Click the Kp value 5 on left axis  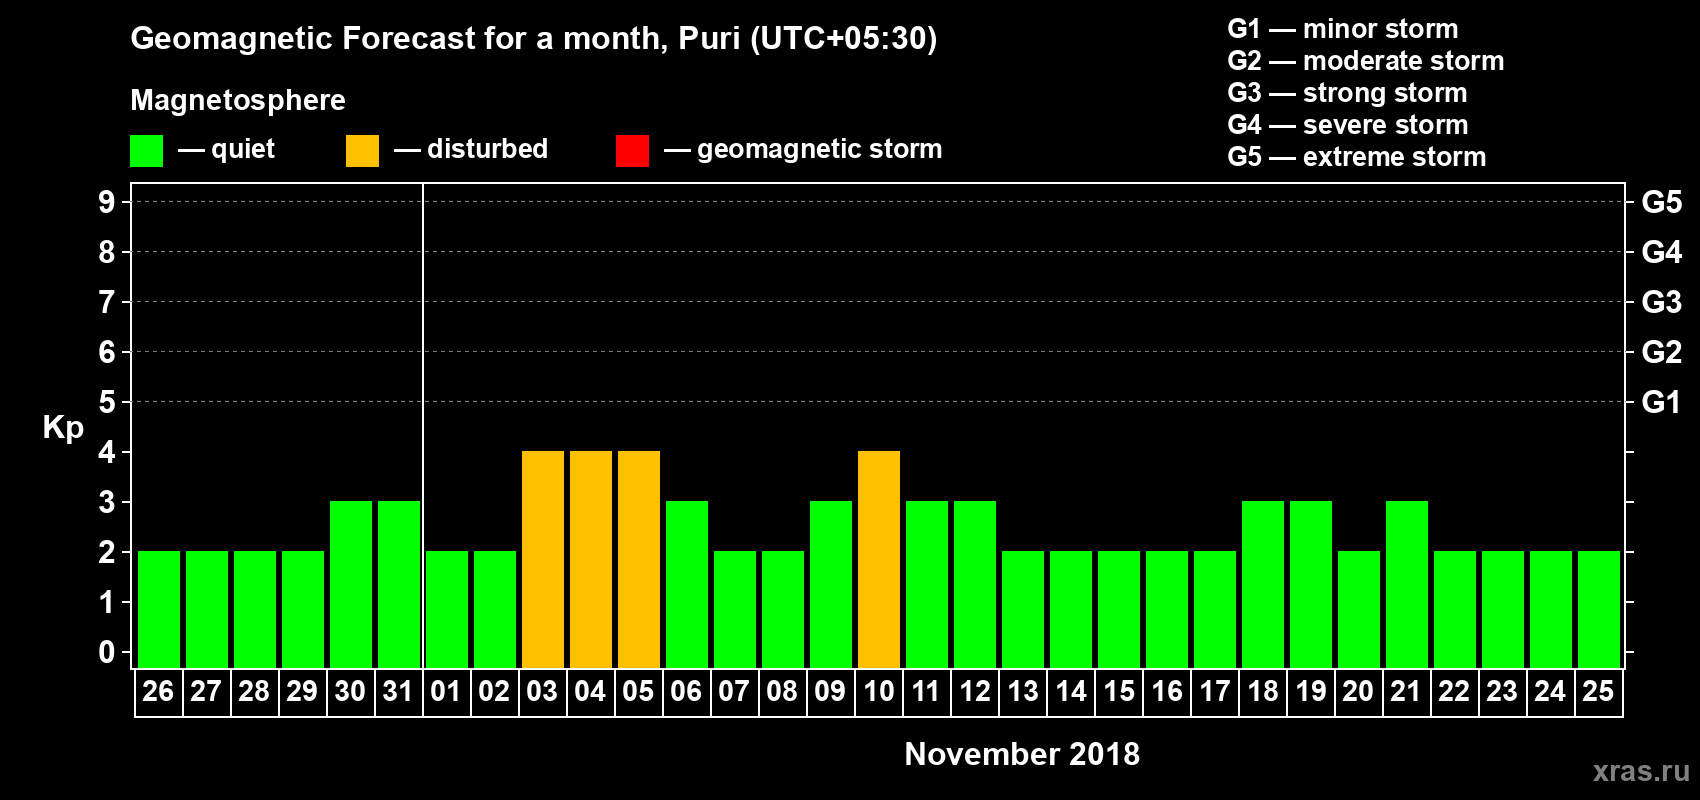point(107,402)
